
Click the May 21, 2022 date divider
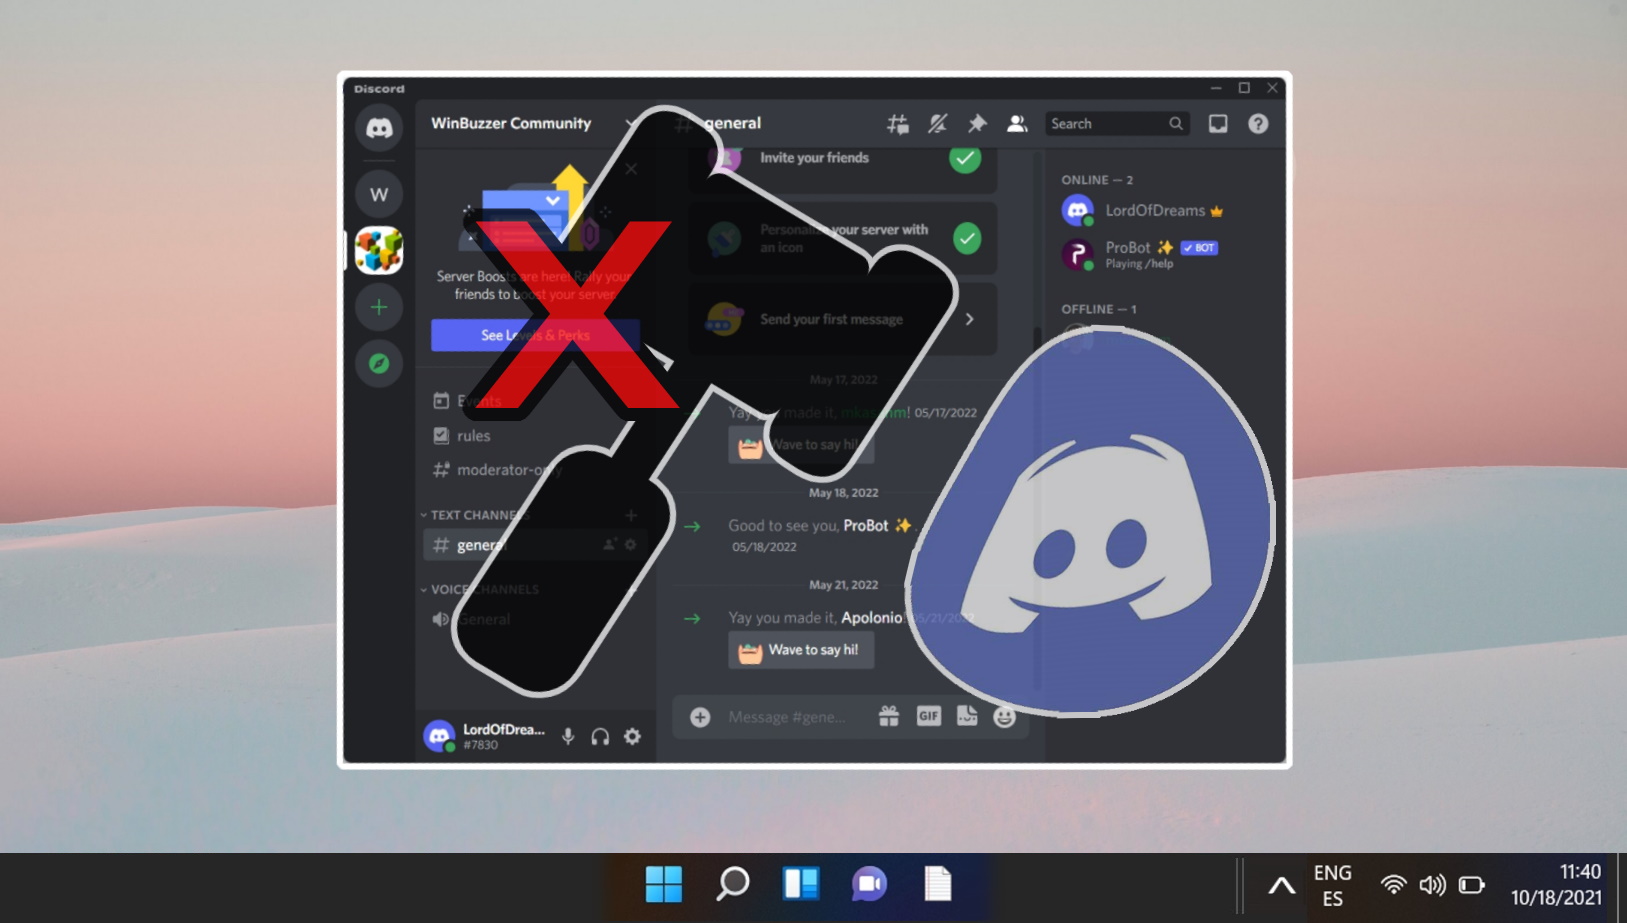(843, 585)
